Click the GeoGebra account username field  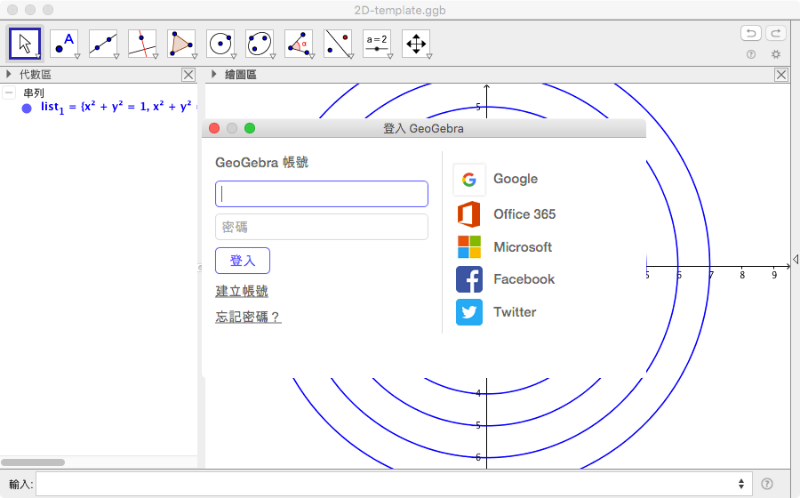pyautogui.click(x=321, y=194)
